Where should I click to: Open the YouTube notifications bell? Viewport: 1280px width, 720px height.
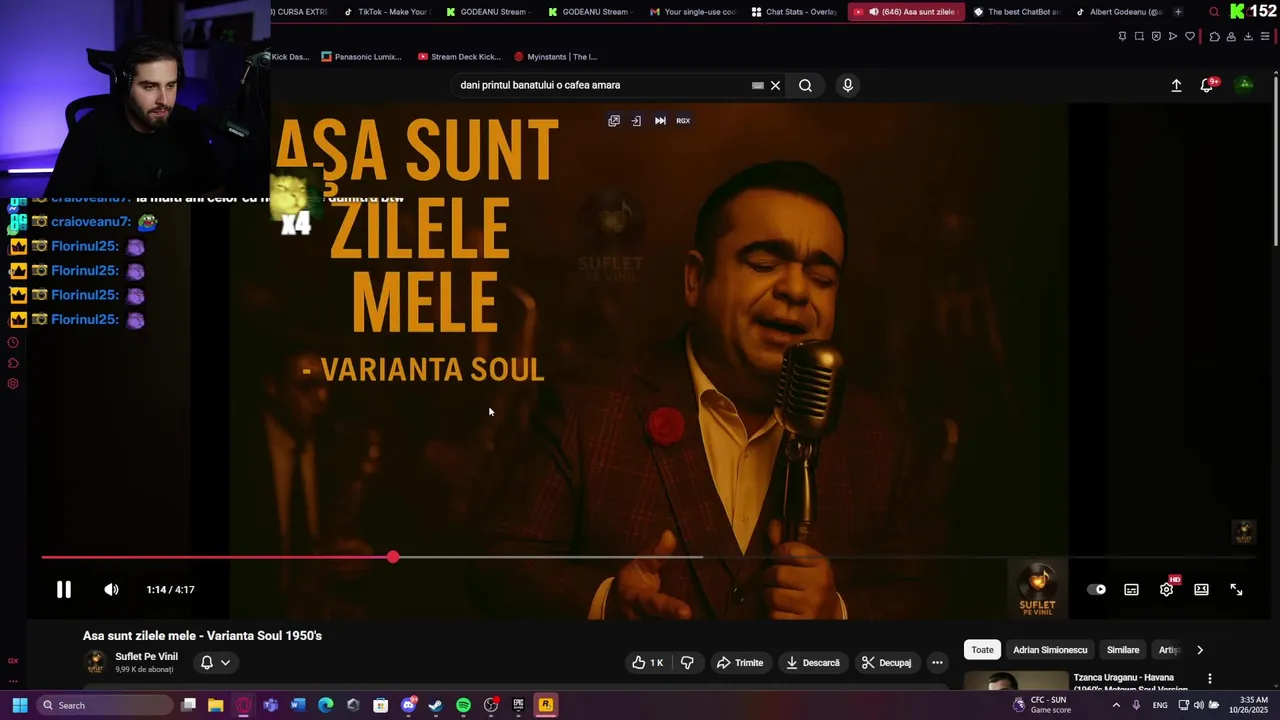tap(1207, 85)
